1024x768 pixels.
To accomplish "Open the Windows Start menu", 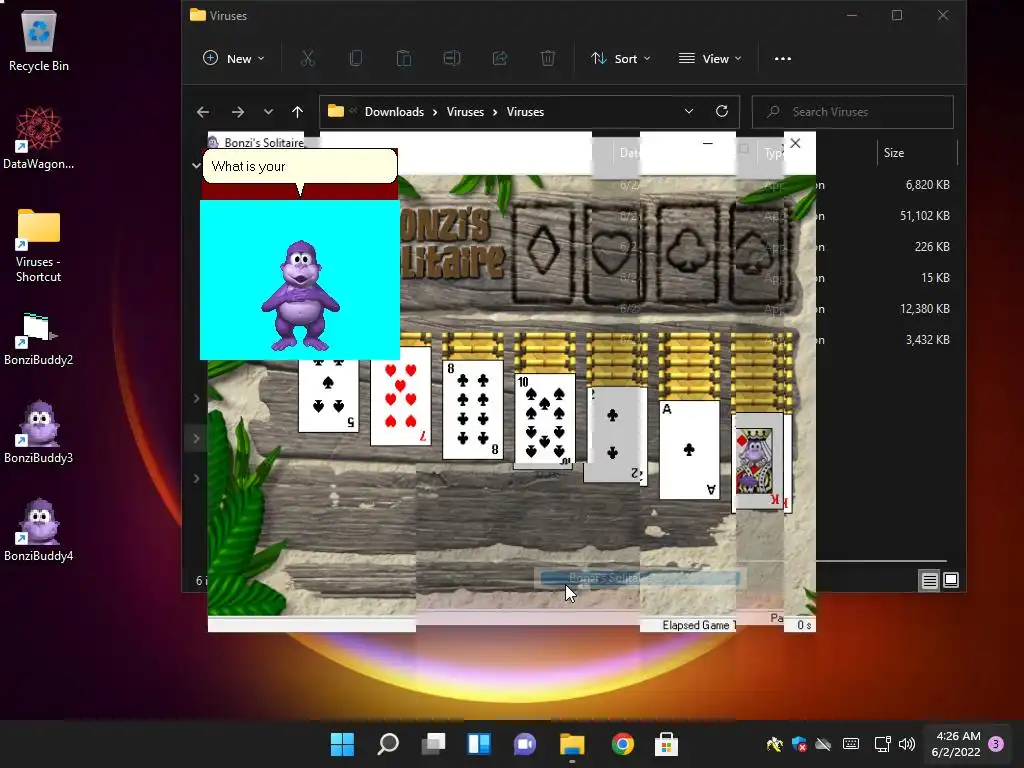I will [x=342, y=744].
